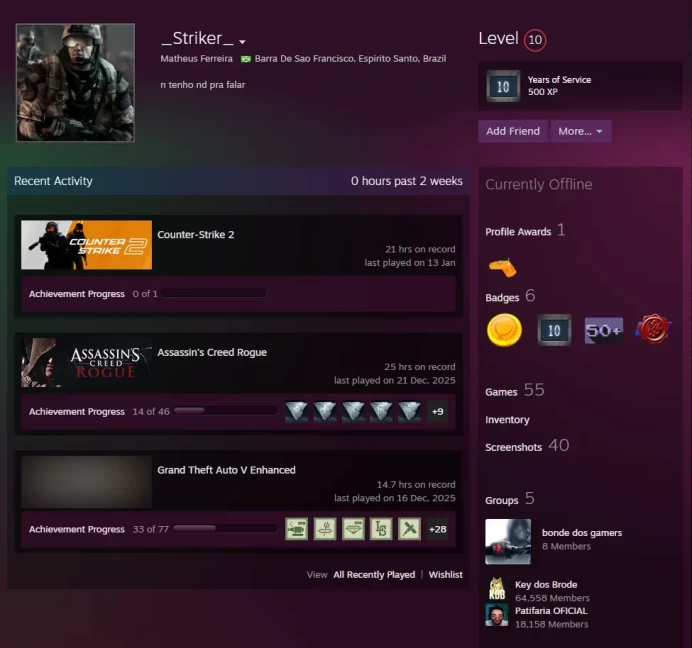Click the gold coin badge
Image resolution: width=692 pixels, height=648 pixels.
[x=504, y=330]
